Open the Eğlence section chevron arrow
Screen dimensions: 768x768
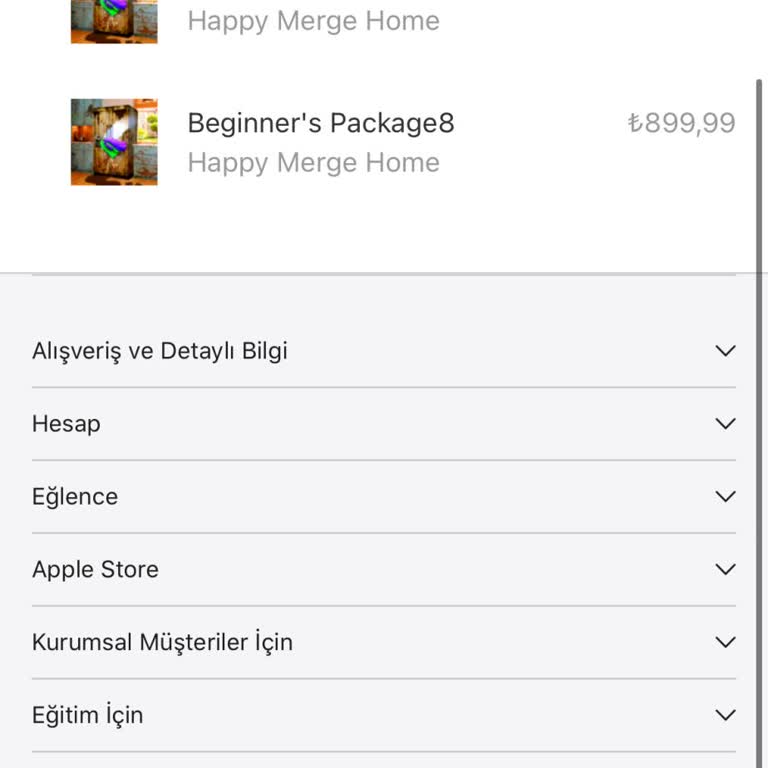pos(726,497)
